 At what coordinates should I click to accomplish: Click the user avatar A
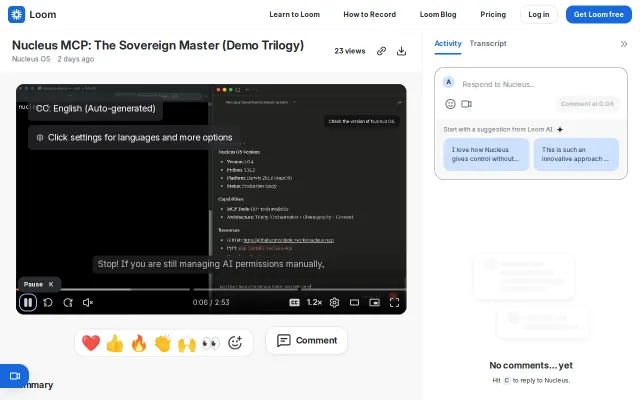449,82
